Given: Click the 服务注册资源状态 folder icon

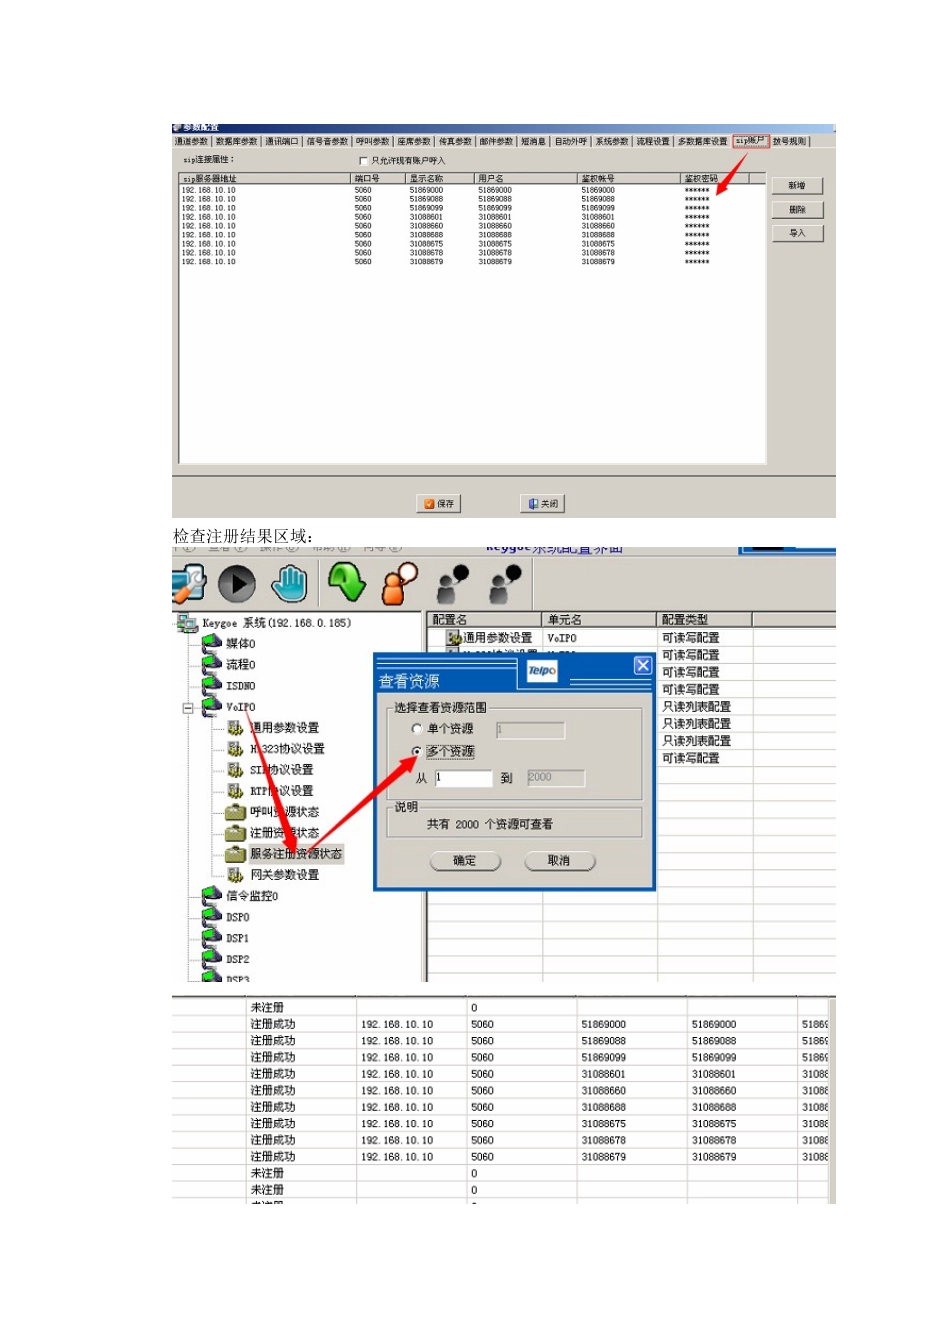Looking at the screenshot, I should (x=235, y=853).
